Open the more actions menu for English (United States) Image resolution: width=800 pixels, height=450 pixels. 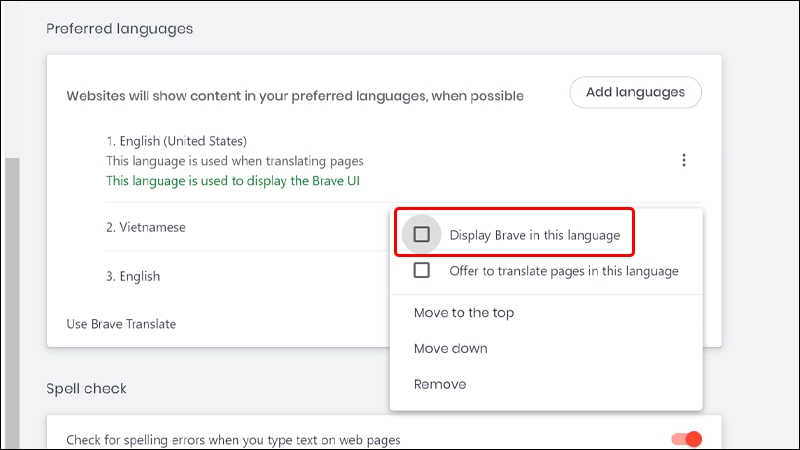click(x=684, y=160)
